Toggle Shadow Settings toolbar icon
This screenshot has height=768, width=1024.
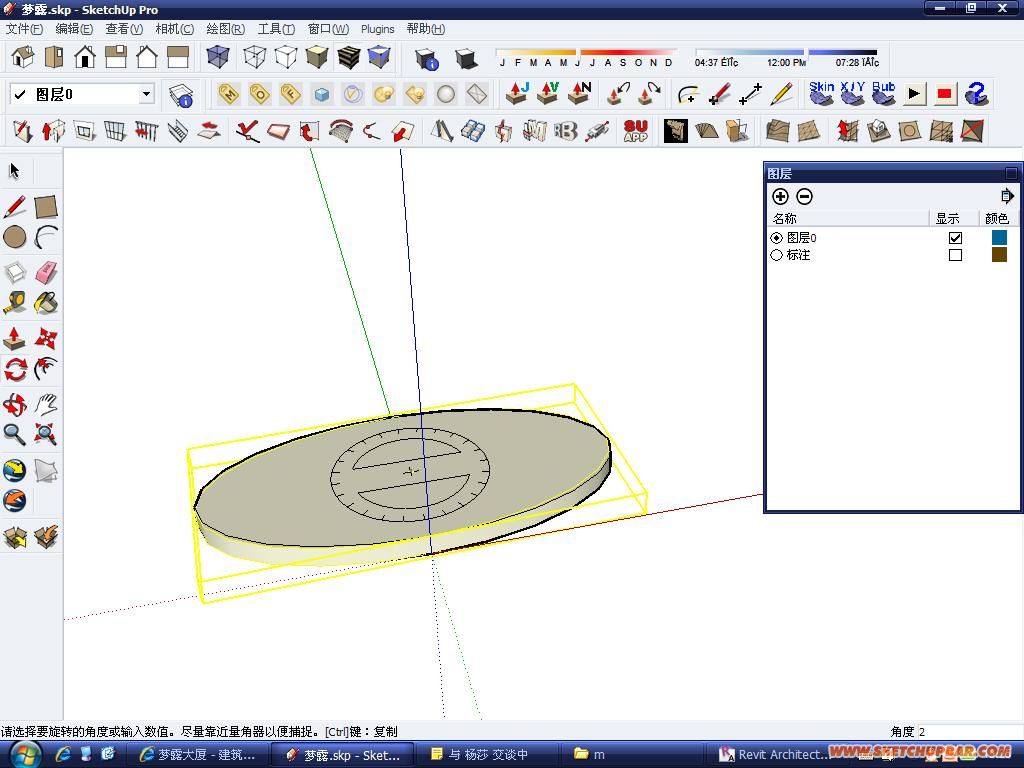(x=426, y=58)
